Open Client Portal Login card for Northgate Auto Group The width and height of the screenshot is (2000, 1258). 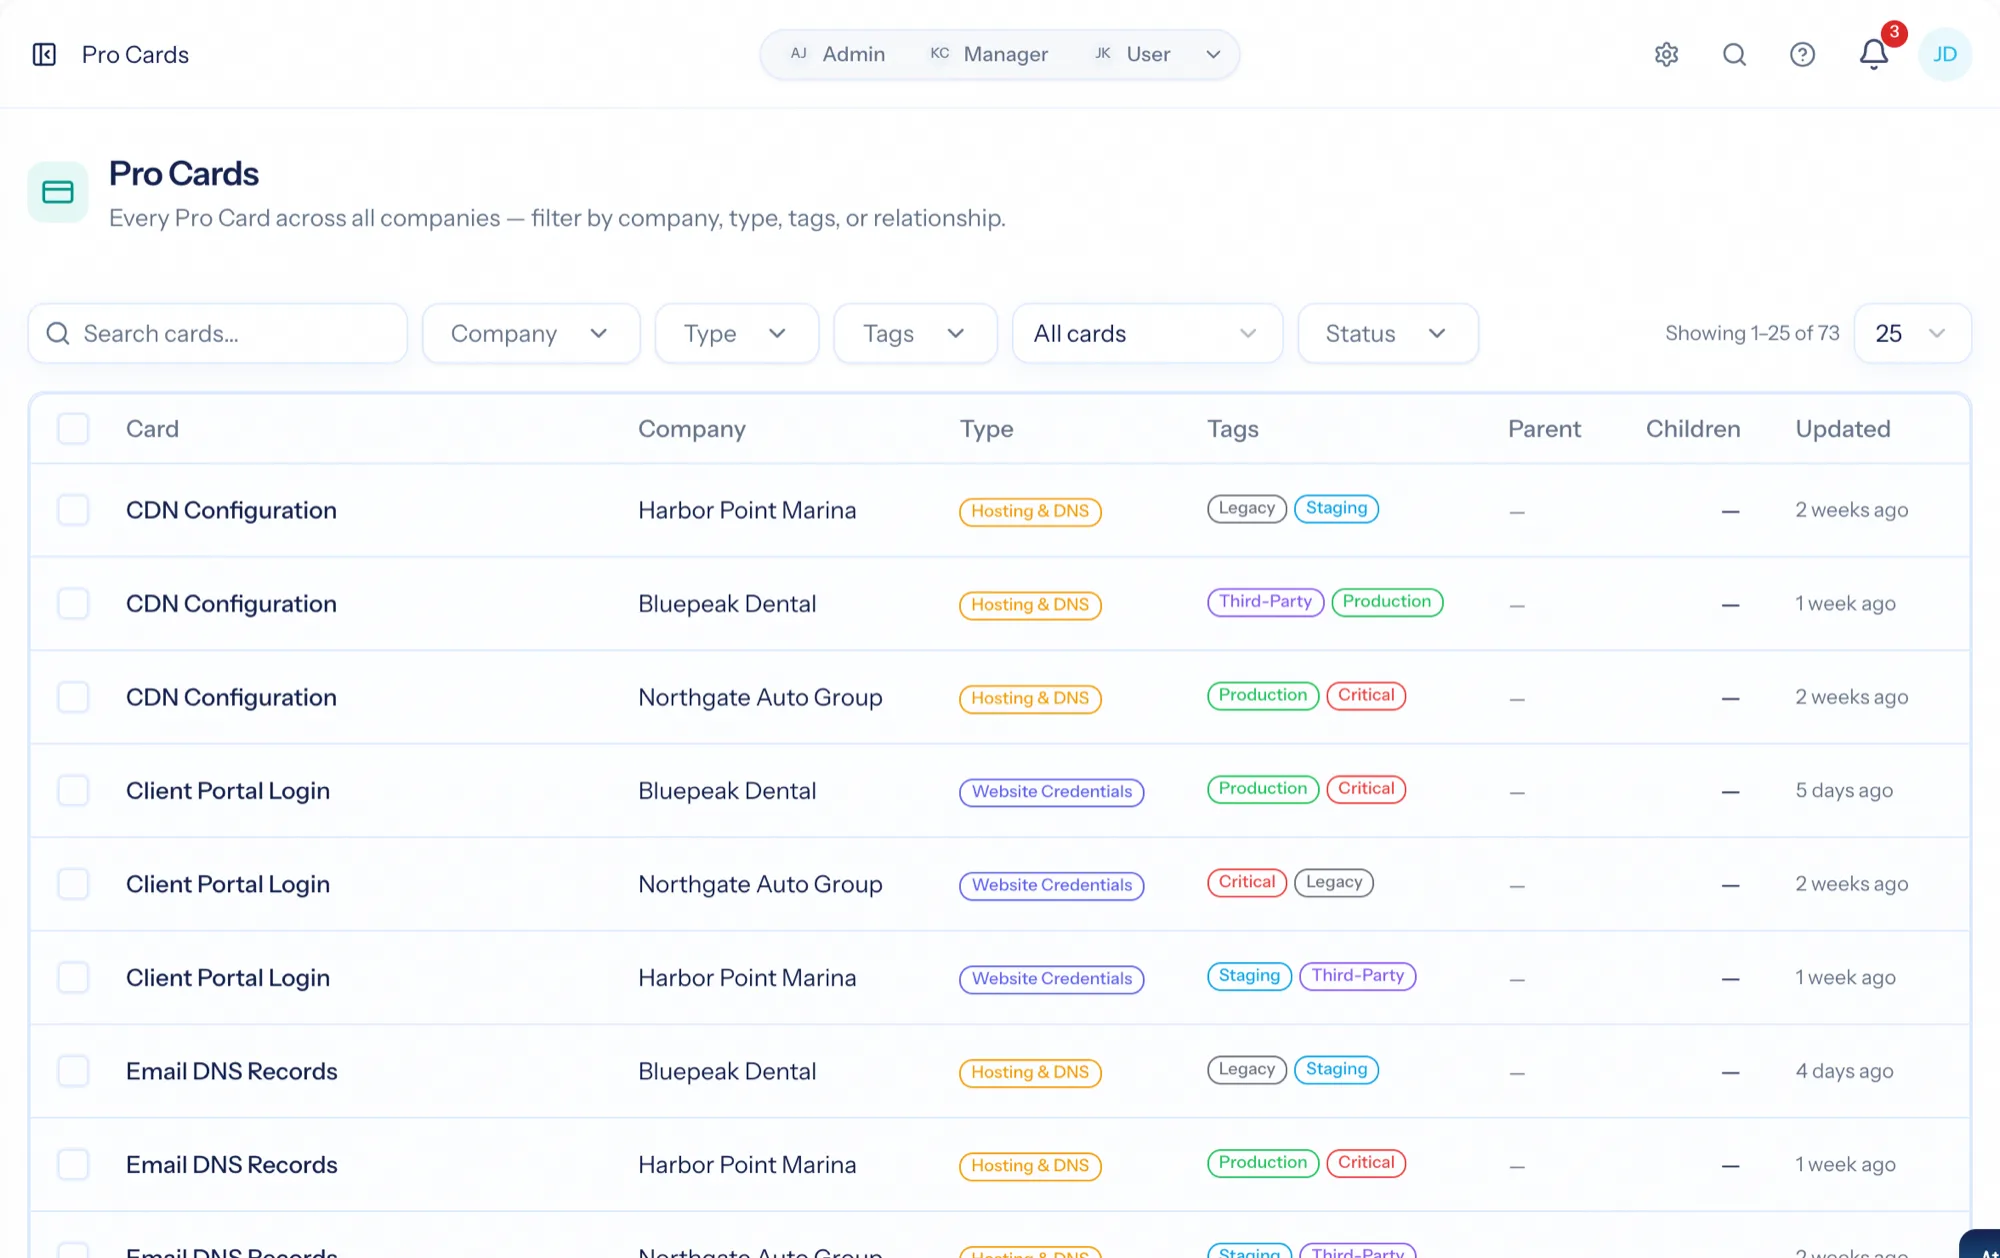tap(228, 884)
